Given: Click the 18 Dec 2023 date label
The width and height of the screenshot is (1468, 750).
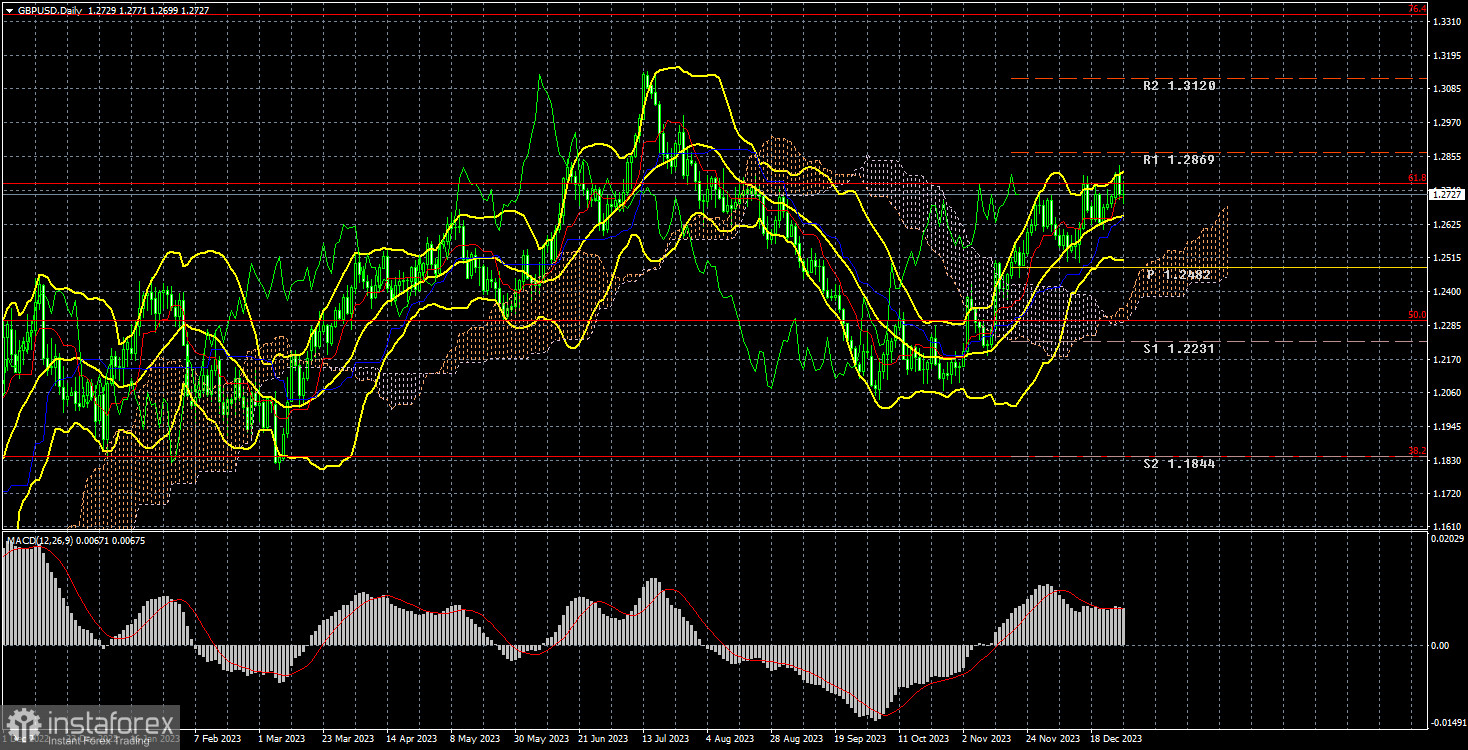Looking at the screenshot, I should tap(1116, 739).
